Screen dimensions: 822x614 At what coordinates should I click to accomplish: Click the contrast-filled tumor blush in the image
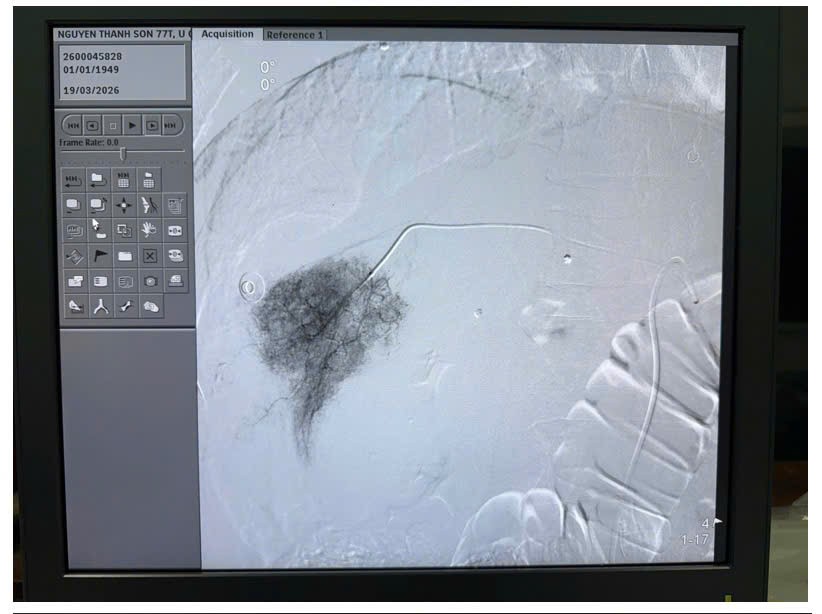click(320, 320)
